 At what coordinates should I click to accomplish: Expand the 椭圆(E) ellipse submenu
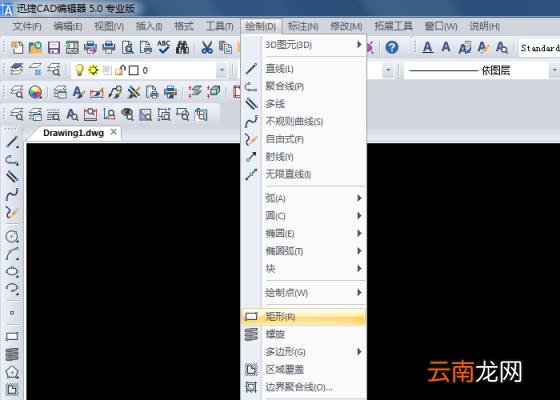[304, 233]
